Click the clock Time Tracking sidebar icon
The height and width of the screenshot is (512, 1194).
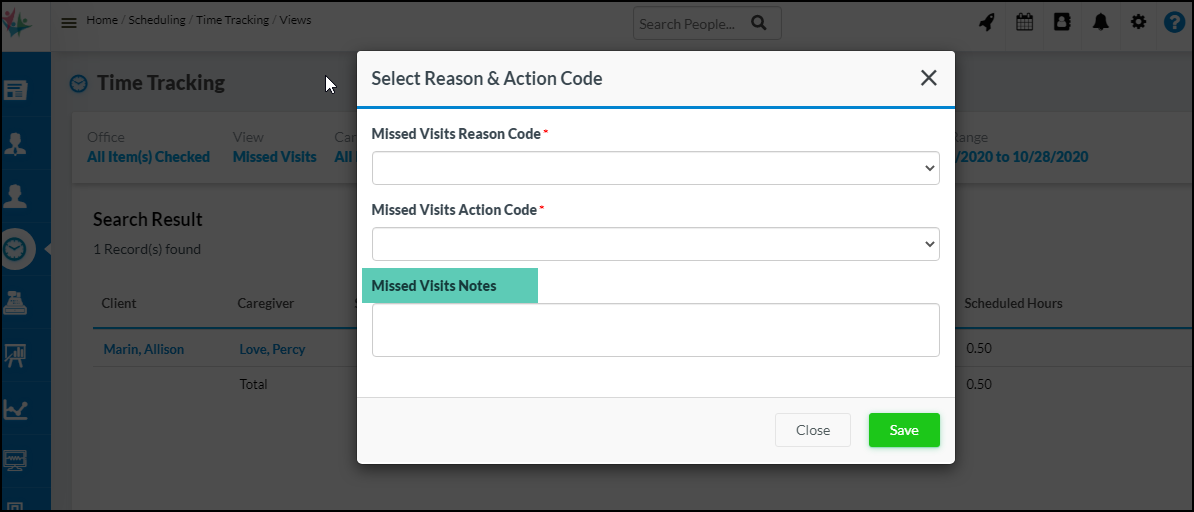[x=15, y=249]
